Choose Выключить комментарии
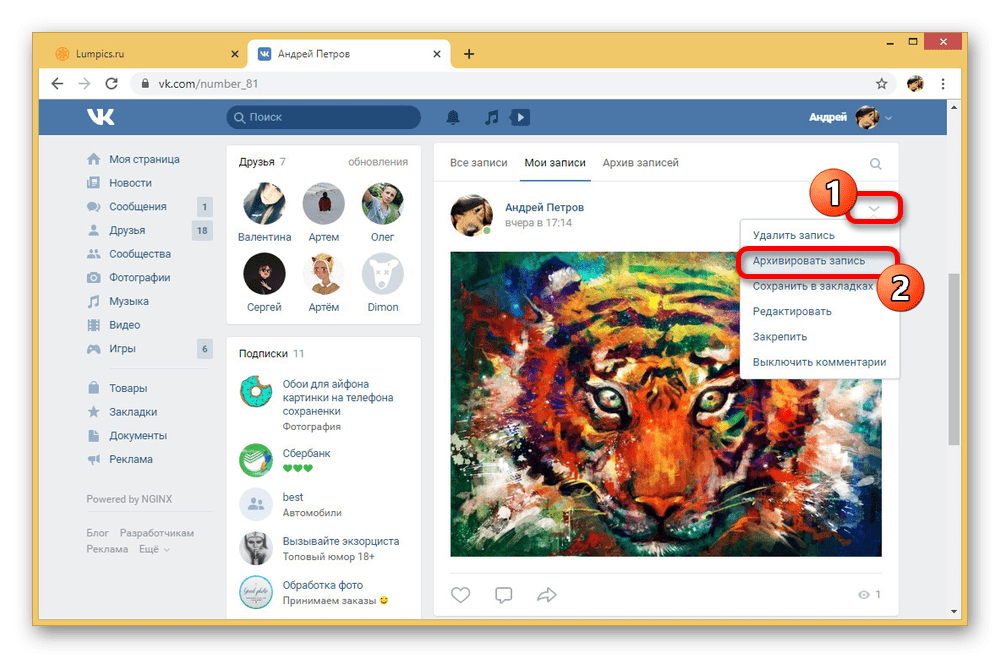The width and height of the screenshot is (1000, 658). pyautogui.click(x=820, y=362)
